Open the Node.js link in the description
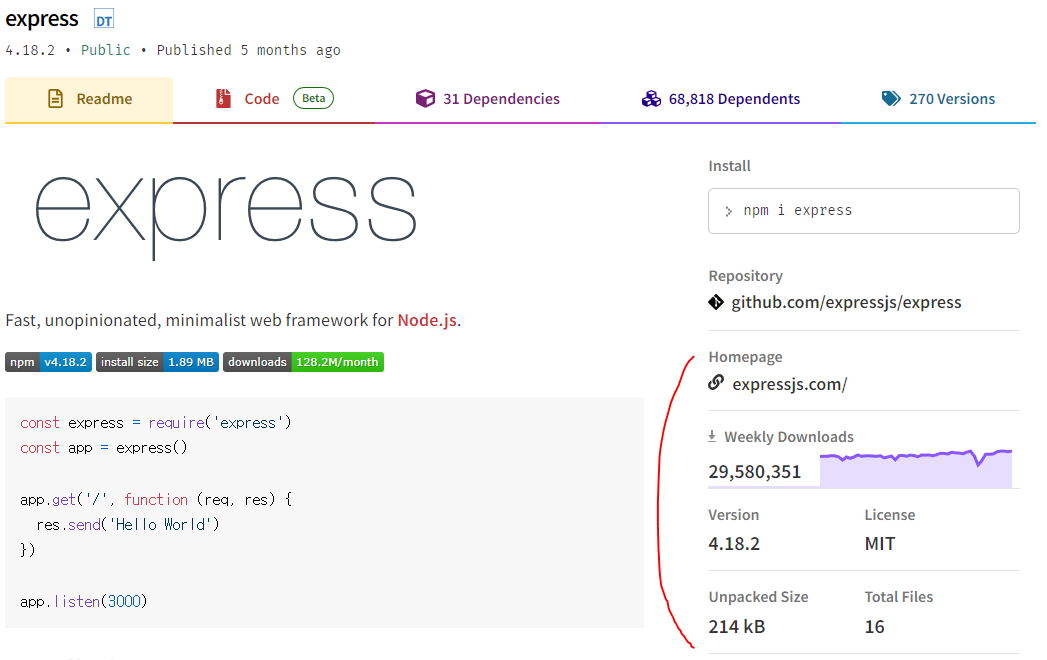 click(x=427, y=320)
